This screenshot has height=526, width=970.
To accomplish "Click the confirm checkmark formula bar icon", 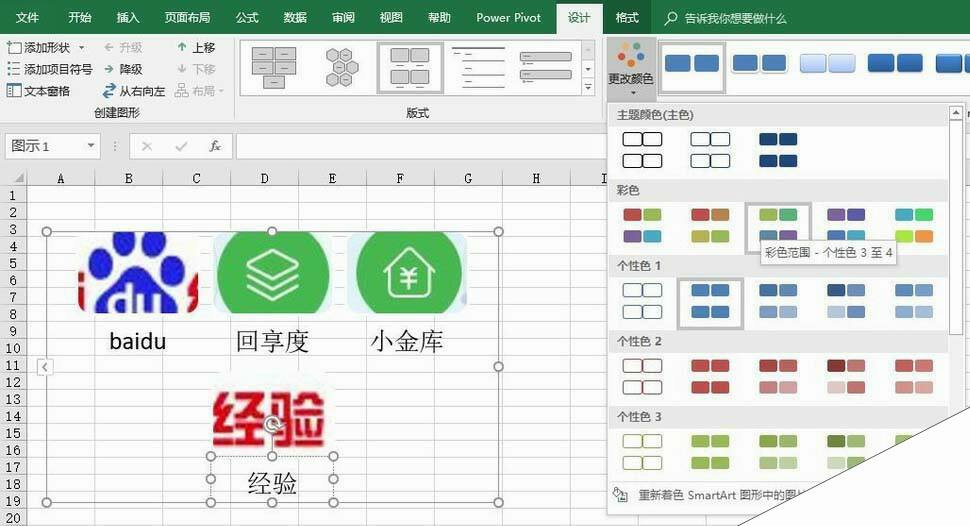I will [x=181, y=146].
